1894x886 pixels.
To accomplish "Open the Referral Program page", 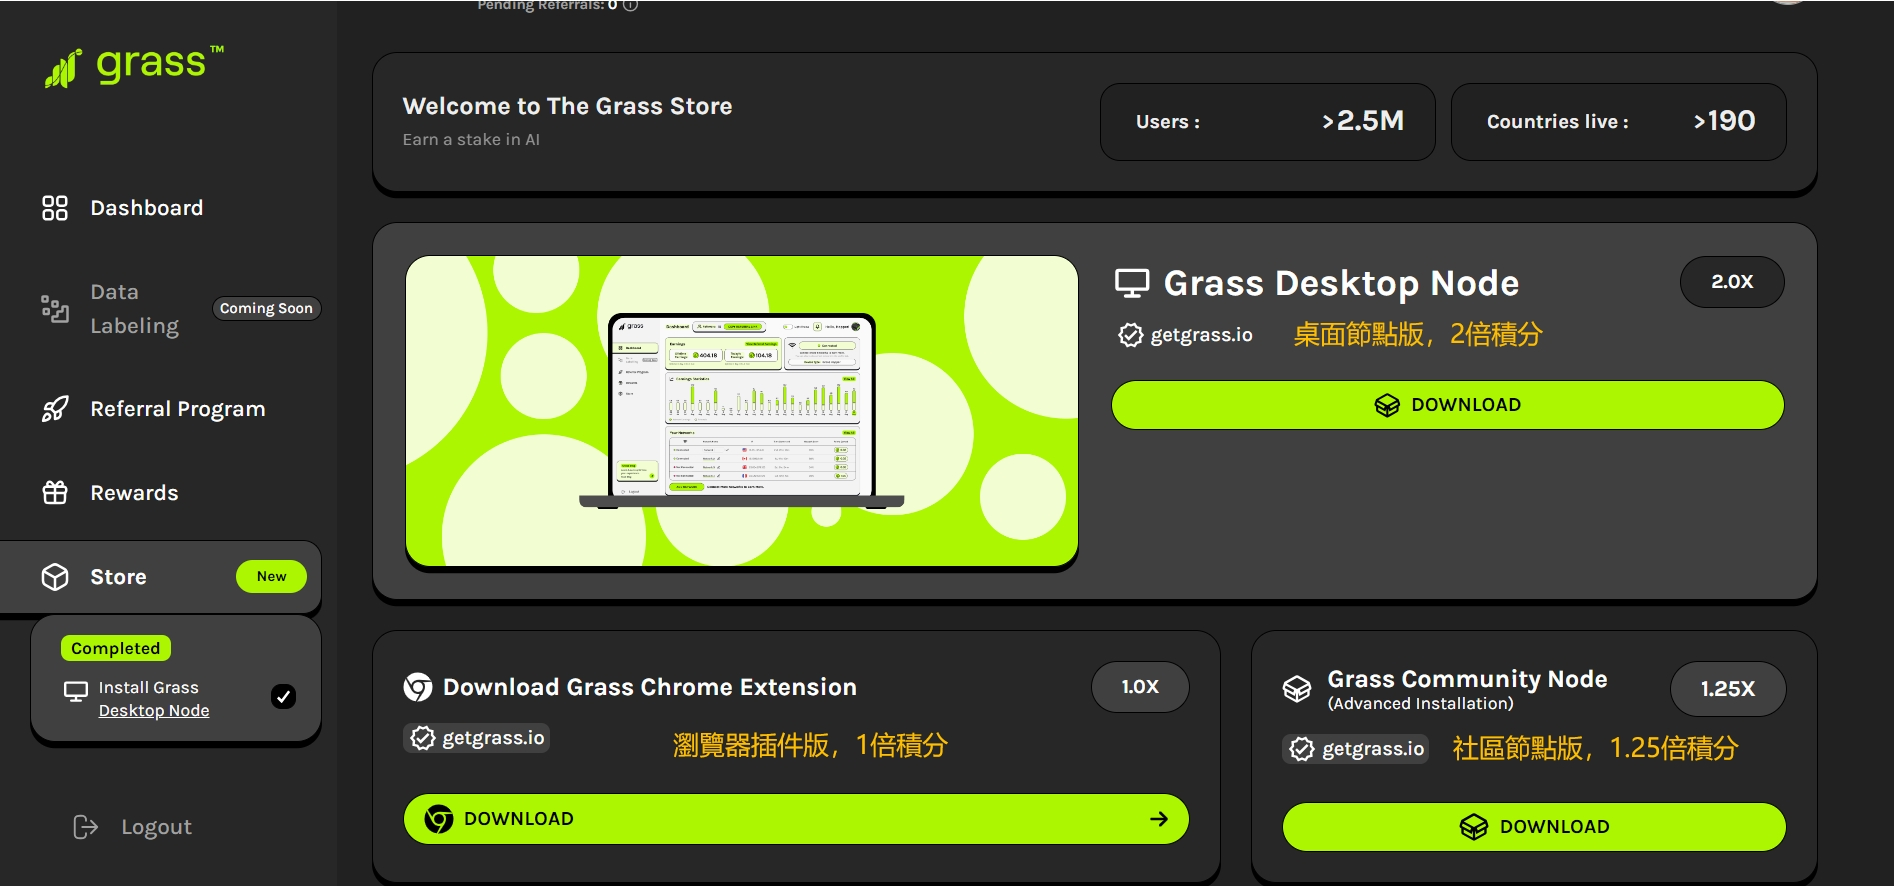I will (177, 409).
